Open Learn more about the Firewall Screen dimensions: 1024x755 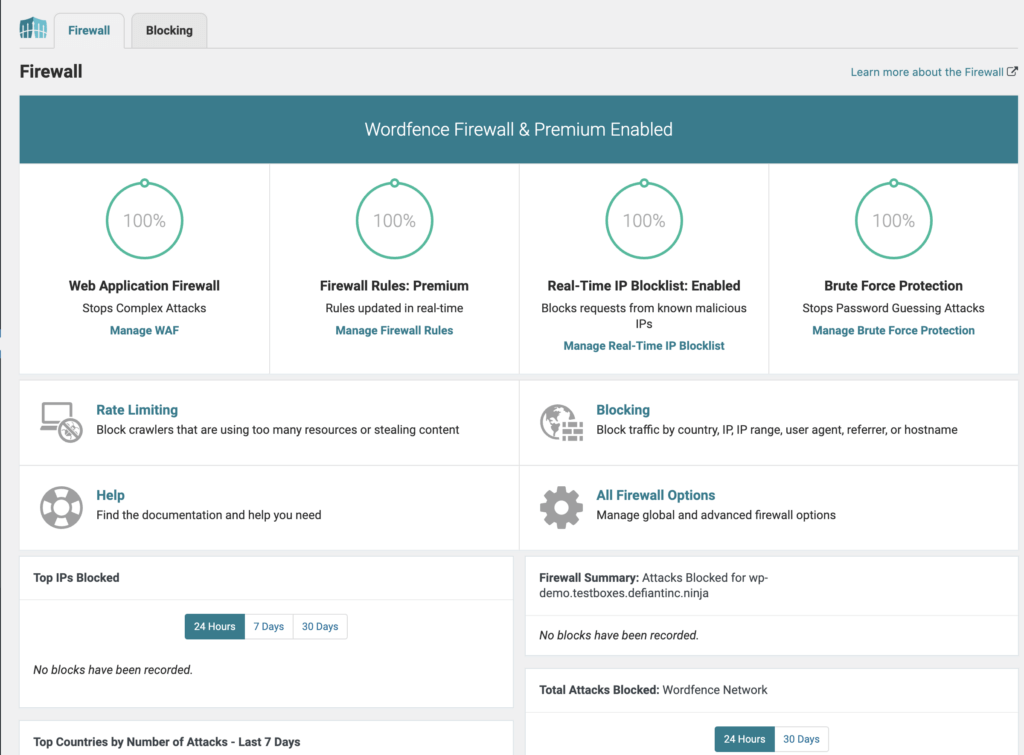[926, 71]
